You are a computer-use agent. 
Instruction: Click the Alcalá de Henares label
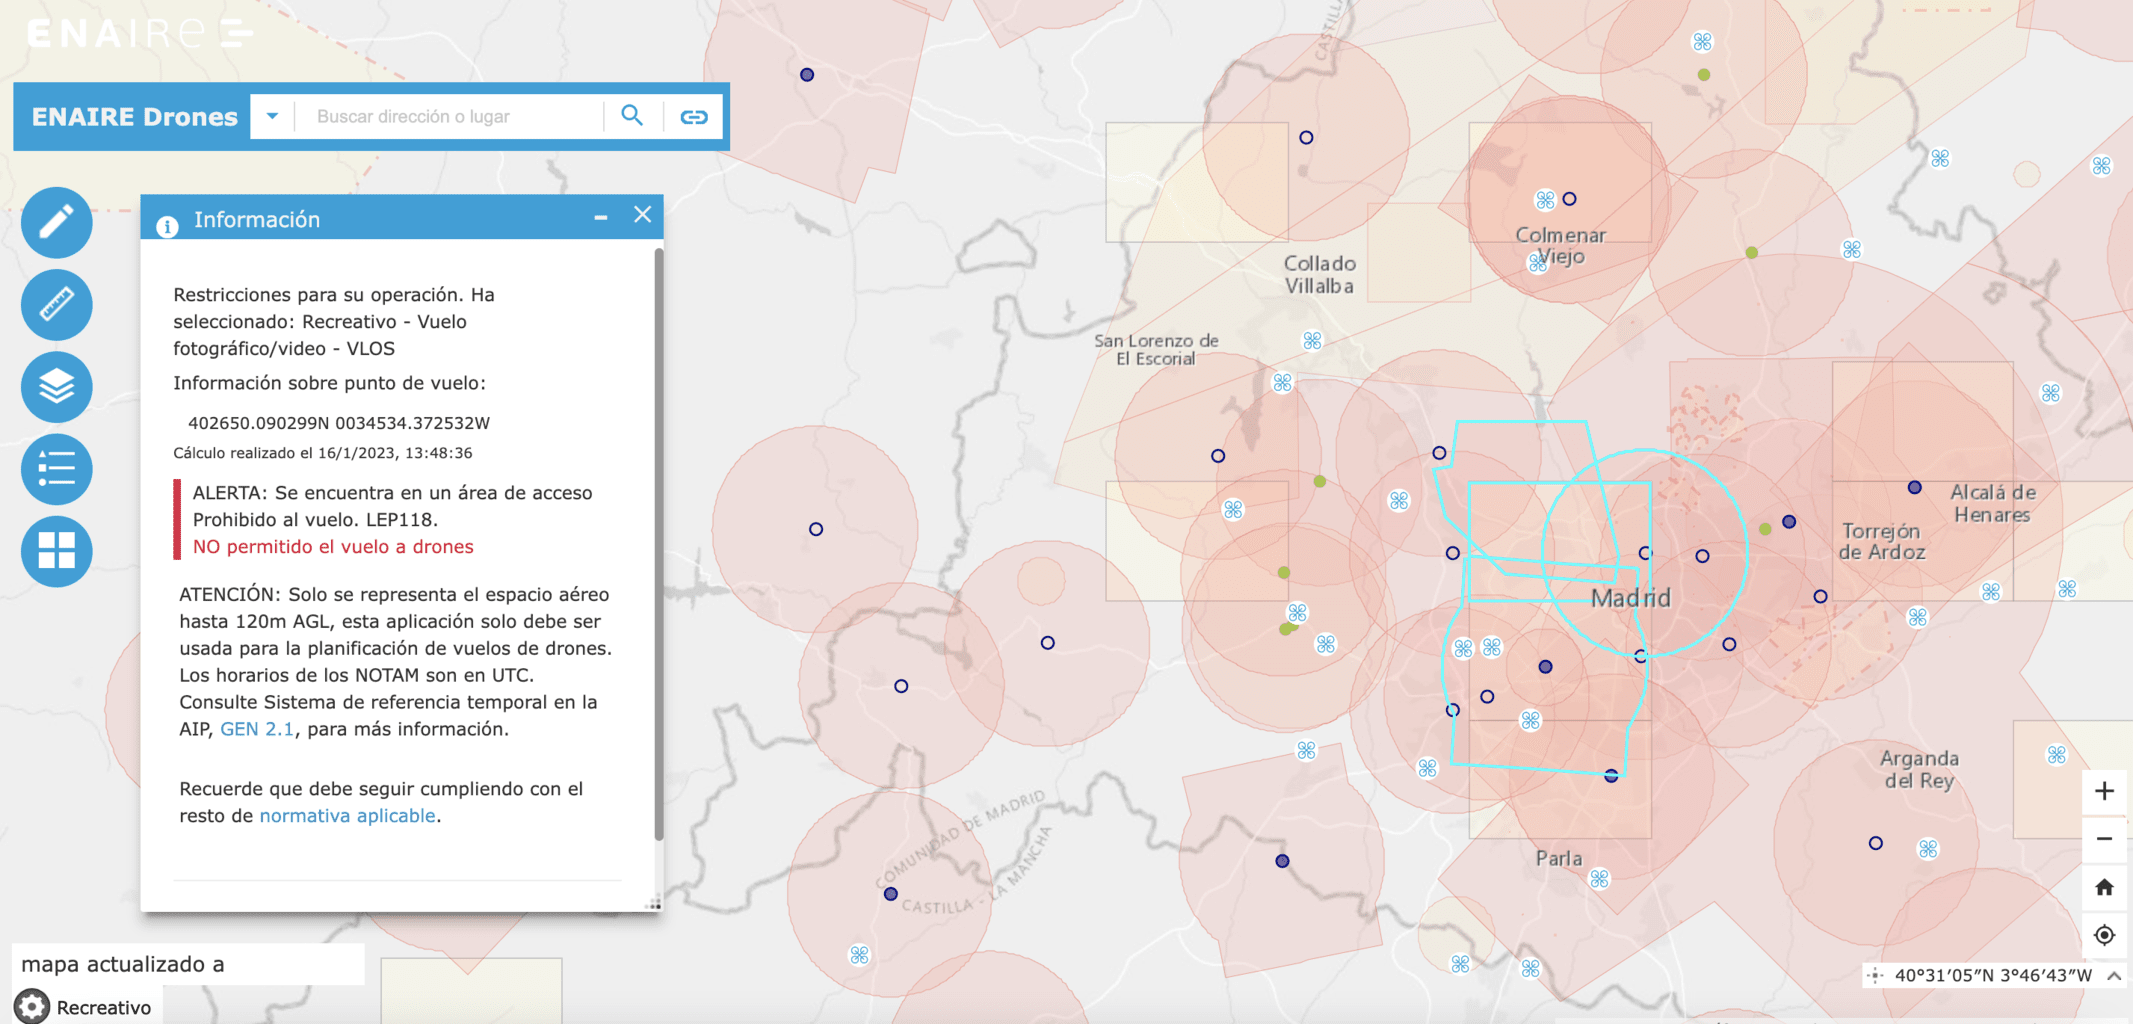pos(1992,503)
